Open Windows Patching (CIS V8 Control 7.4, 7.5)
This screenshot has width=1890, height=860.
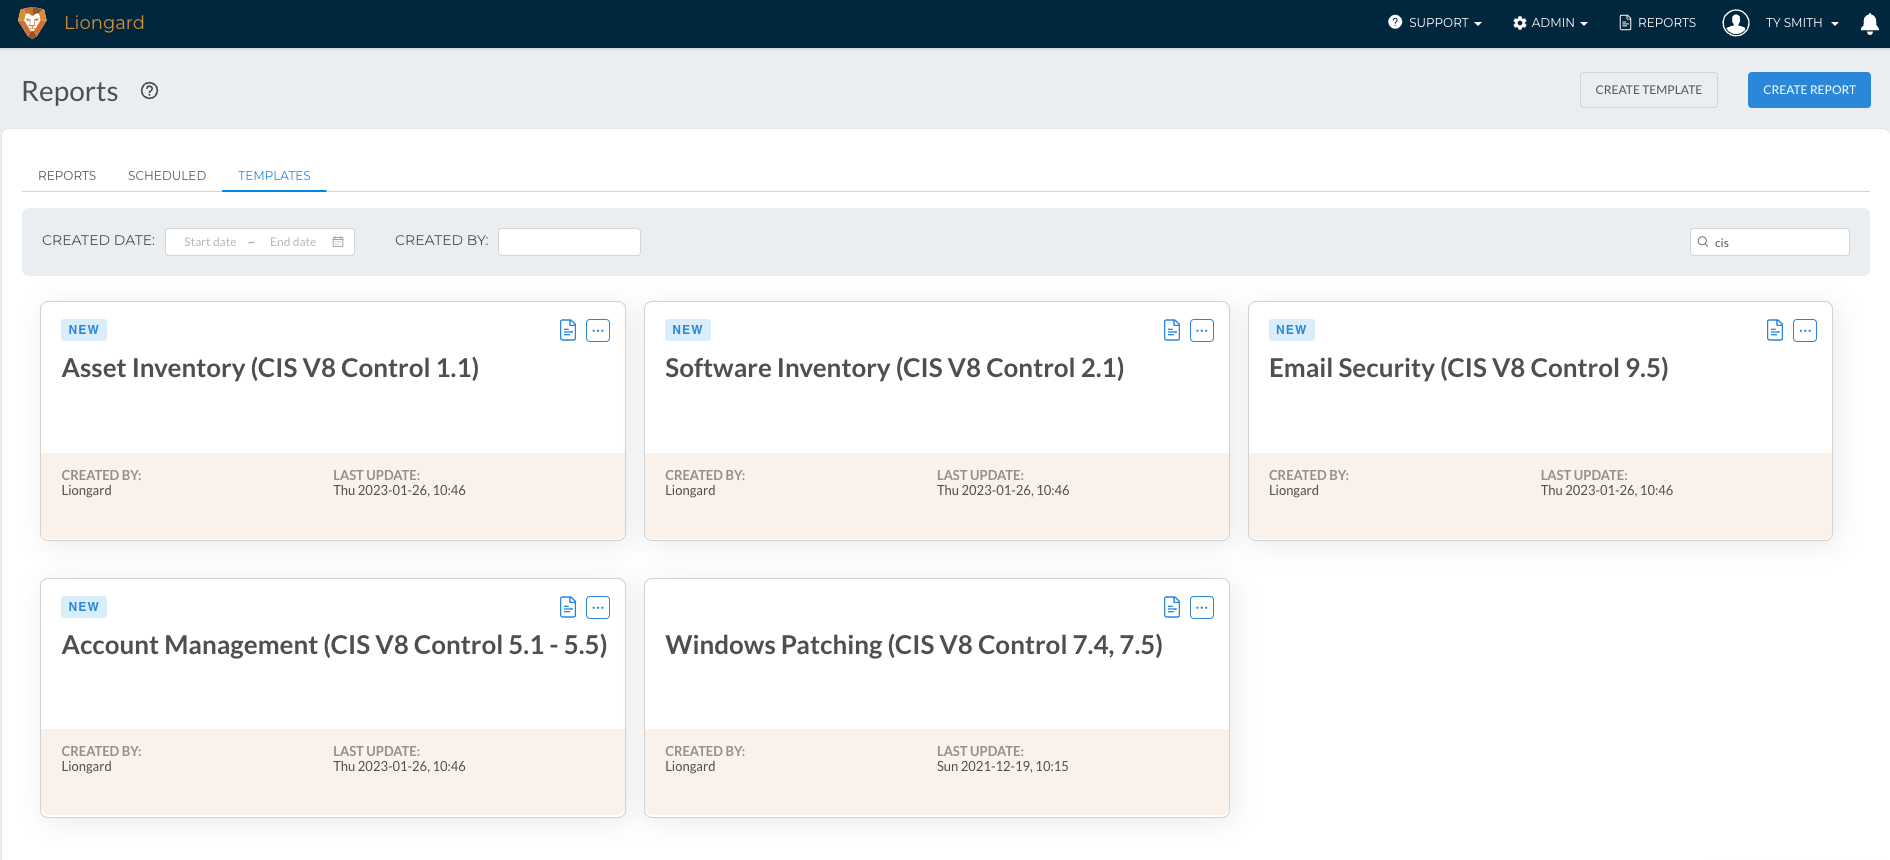[x=914, y=645]
